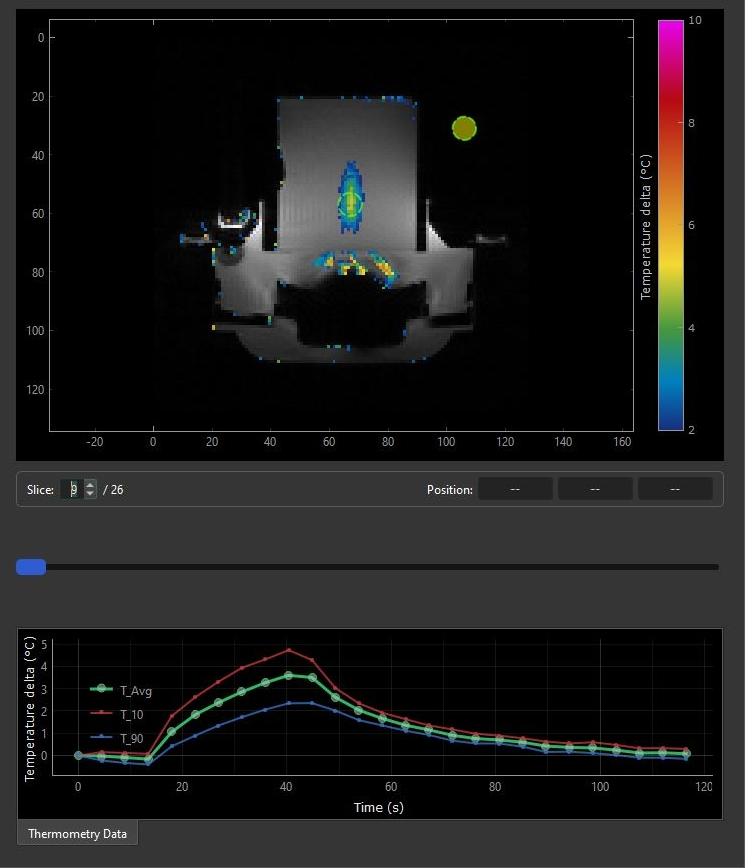Select the first Position readout field

(x=515, y=489)
